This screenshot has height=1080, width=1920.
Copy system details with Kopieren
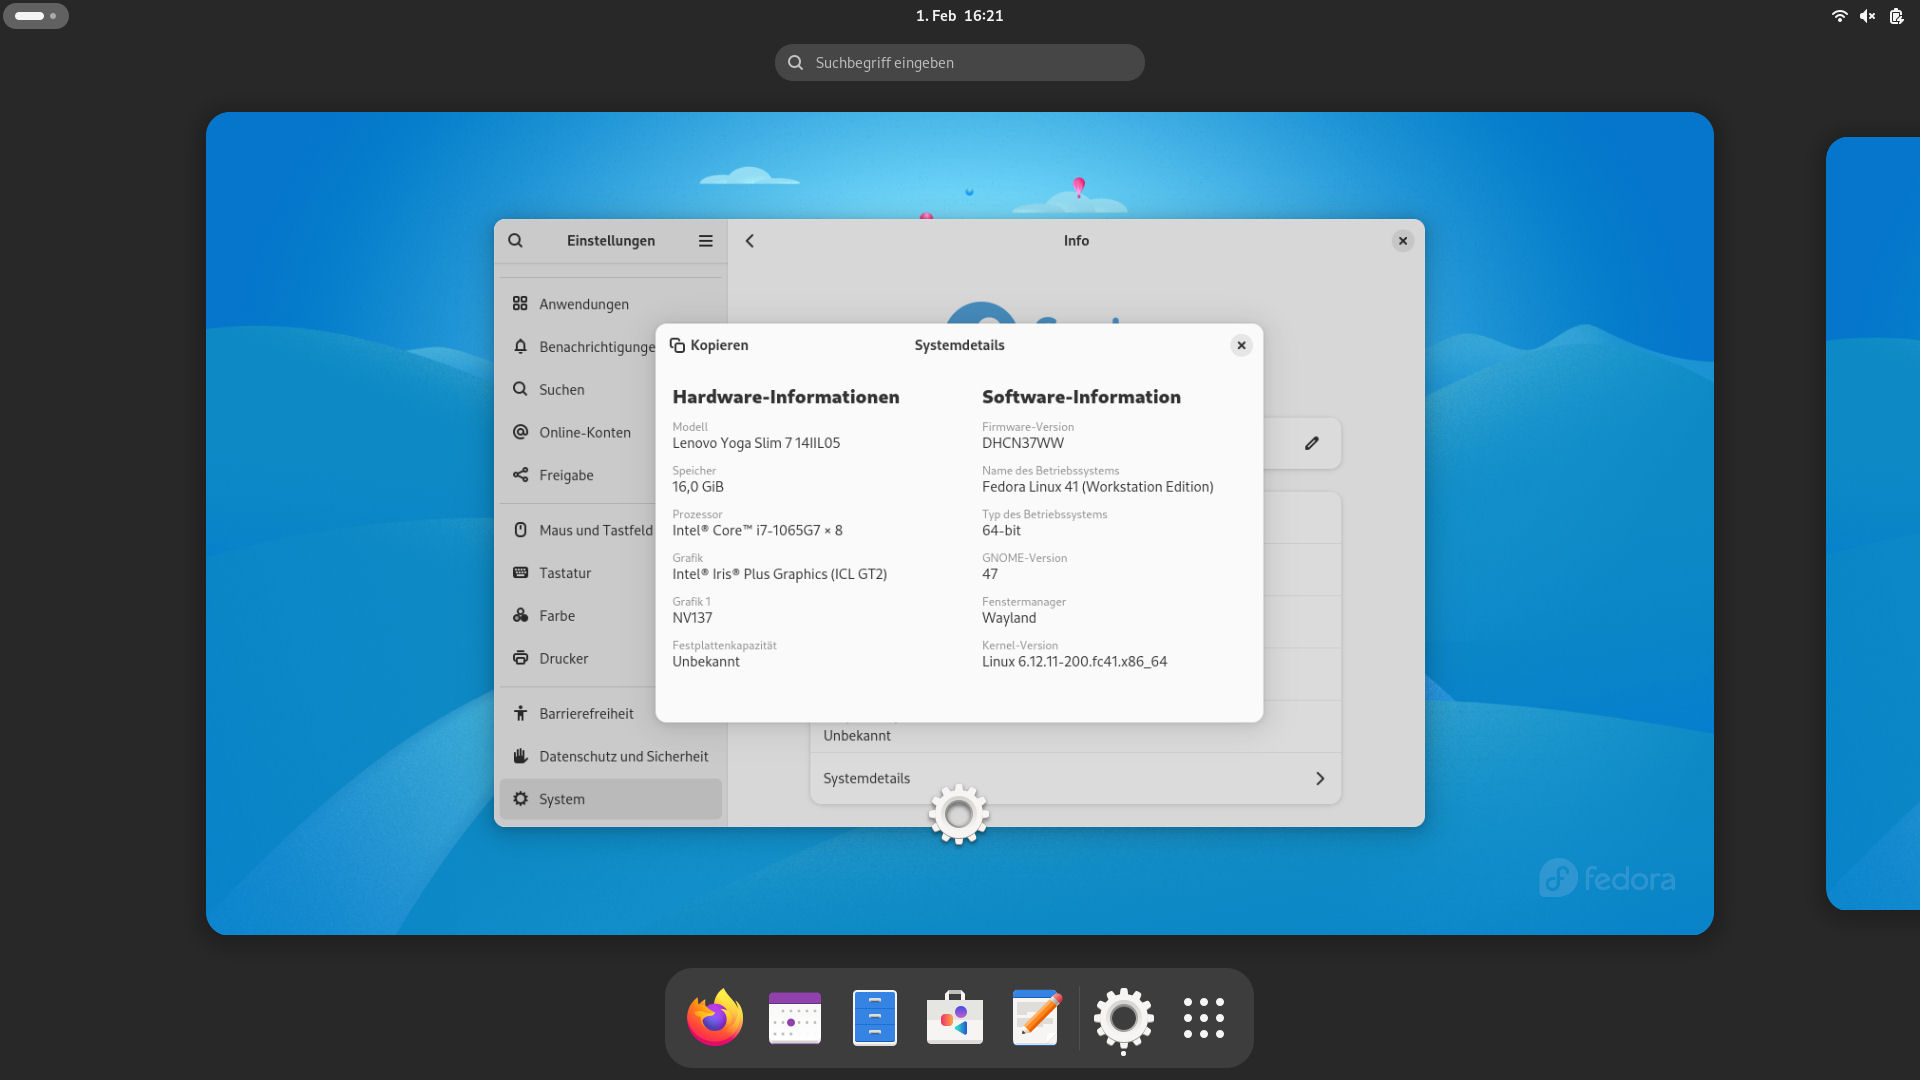709,345
